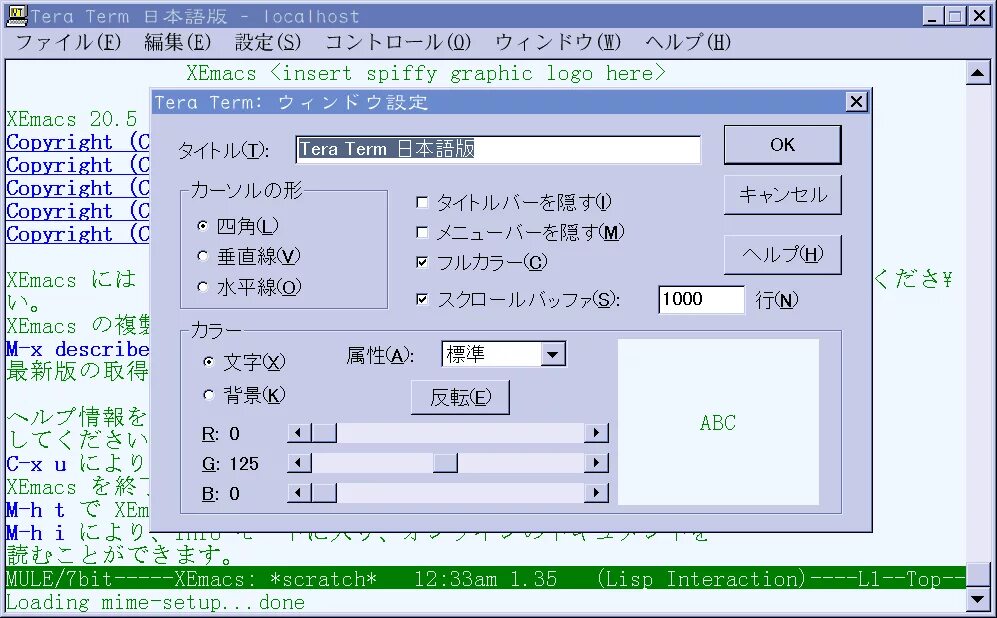This screenshot has height=618, width=997.
Task: Select the 四角(L) cursor shape radio
Action: pyautogui.click(x=238, y=226)
